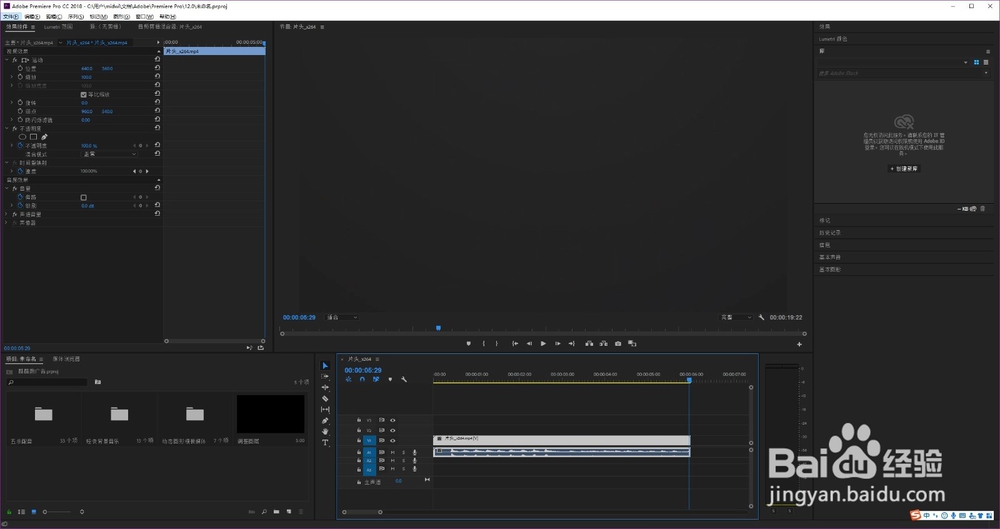This screenshot has width=1000, height=529.
Task: Toggle V1 track output eye
Action: tap(392, 440)
